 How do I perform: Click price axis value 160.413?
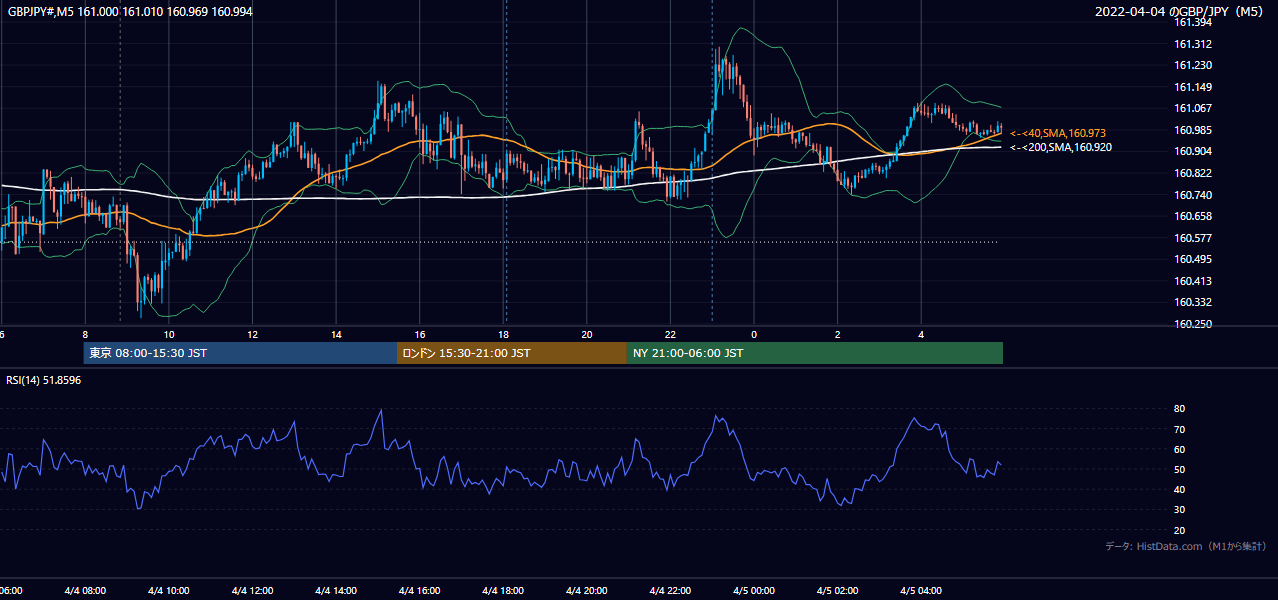(x=1193, y=281)
